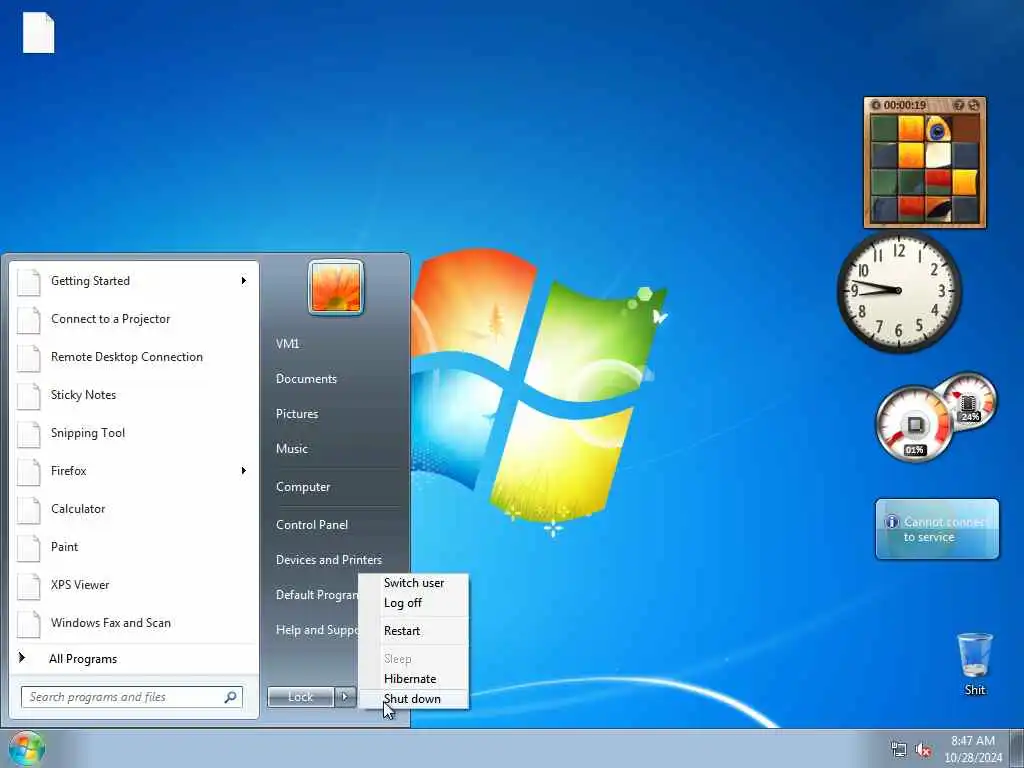Click the arrow button next to Lock
Screen dimensions: 1024x768
[345, 697]
